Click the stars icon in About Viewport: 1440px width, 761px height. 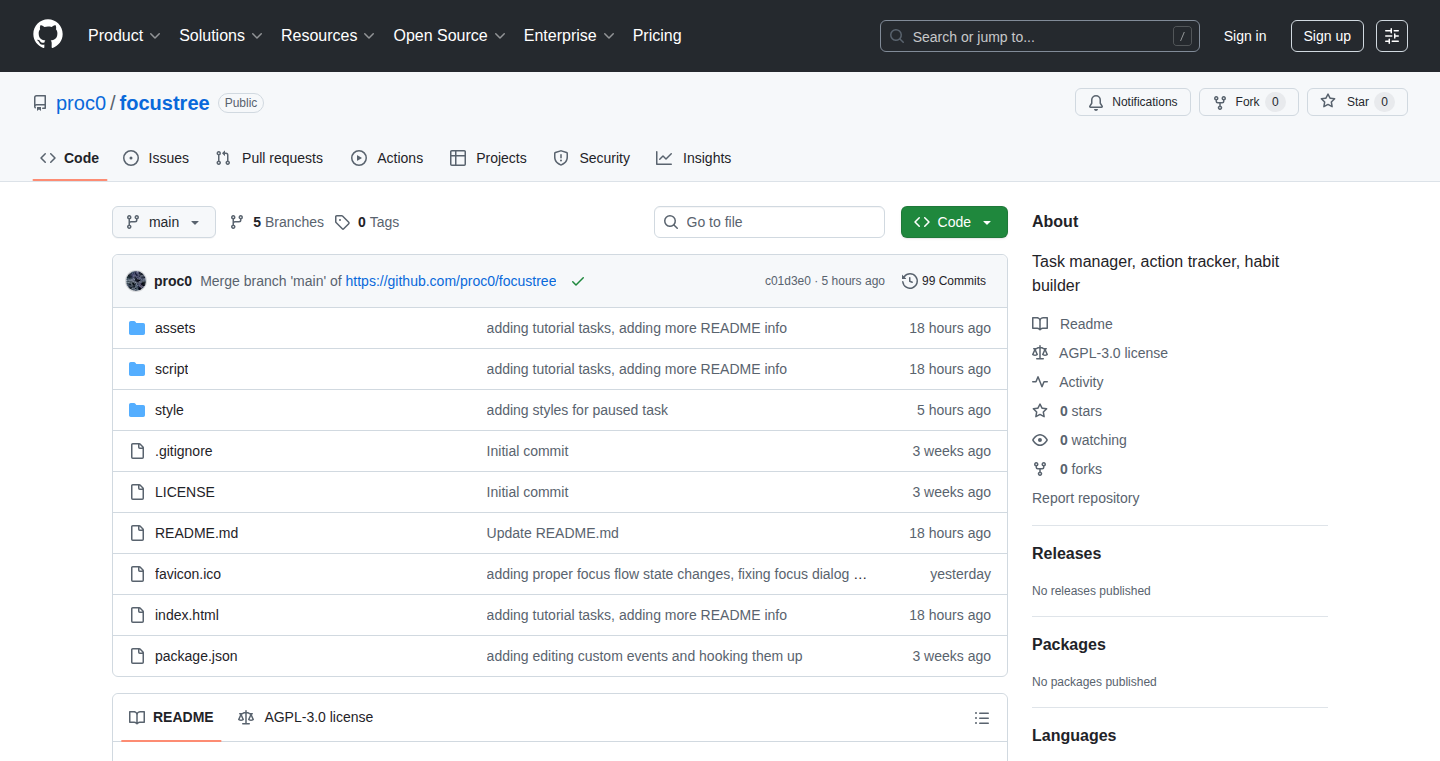[1040, 411]
